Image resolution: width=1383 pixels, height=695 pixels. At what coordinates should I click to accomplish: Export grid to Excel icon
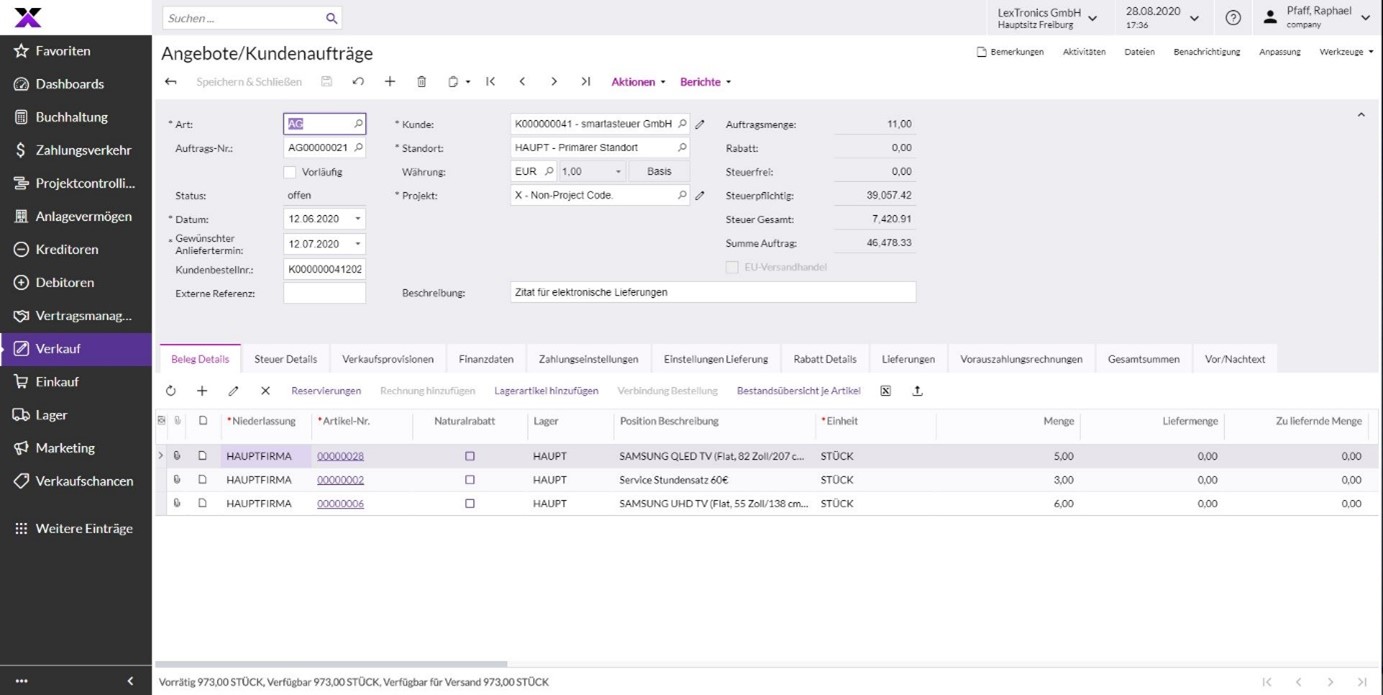(x=885, y=391)
